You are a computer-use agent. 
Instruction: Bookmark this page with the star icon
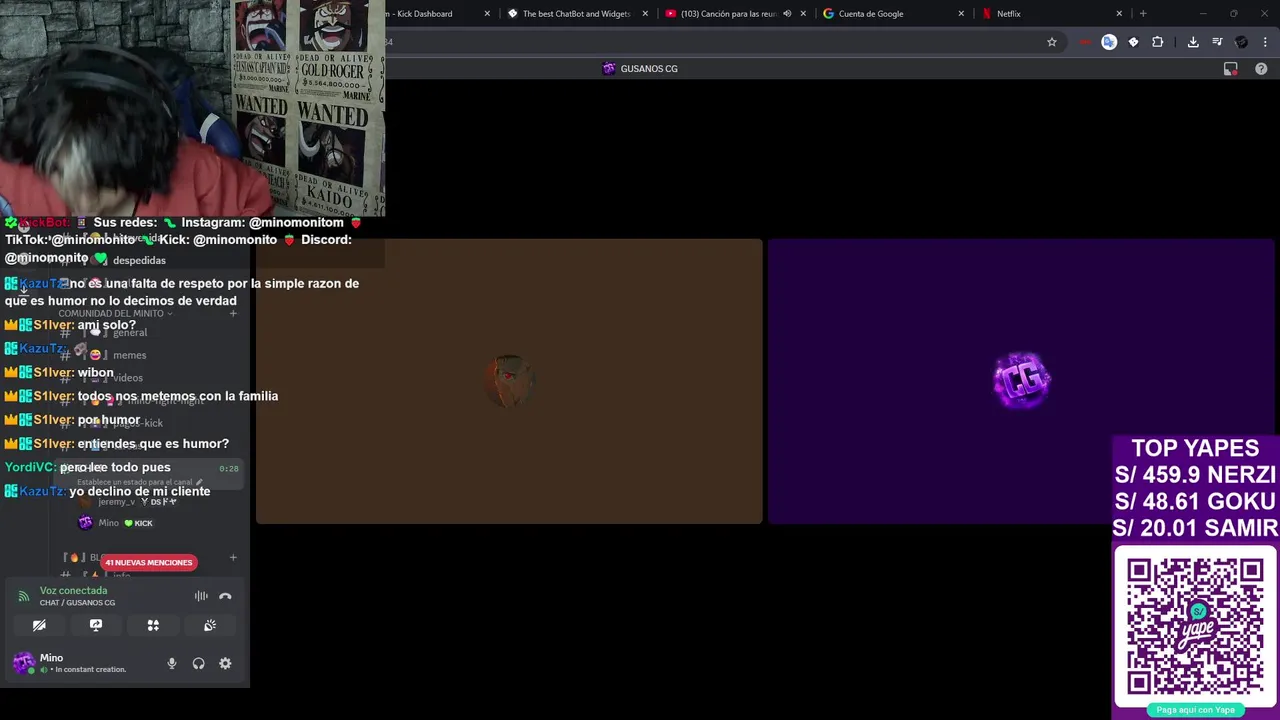tap(1052, 42)
